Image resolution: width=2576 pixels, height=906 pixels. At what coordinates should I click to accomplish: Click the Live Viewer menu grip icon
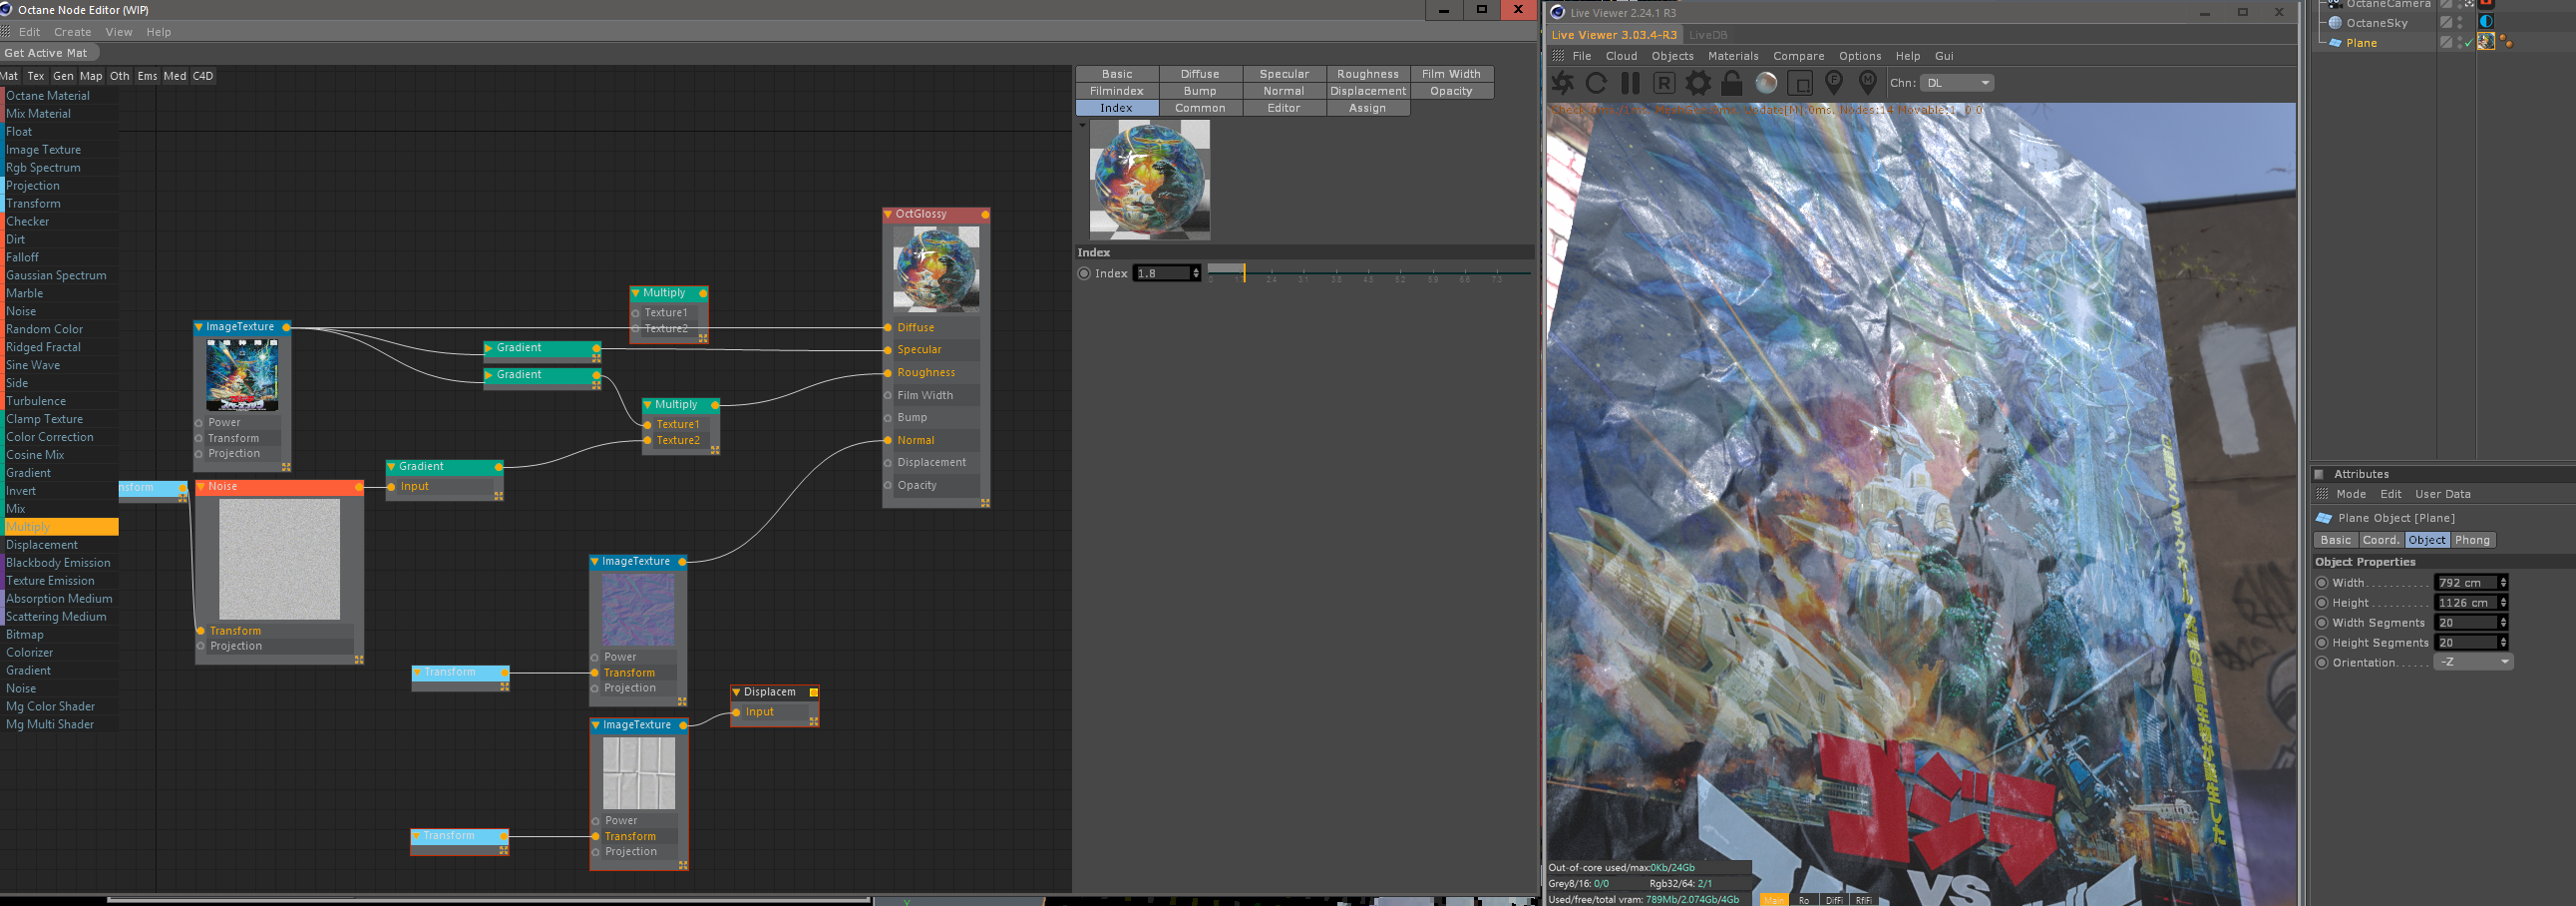click(1558, 56)
